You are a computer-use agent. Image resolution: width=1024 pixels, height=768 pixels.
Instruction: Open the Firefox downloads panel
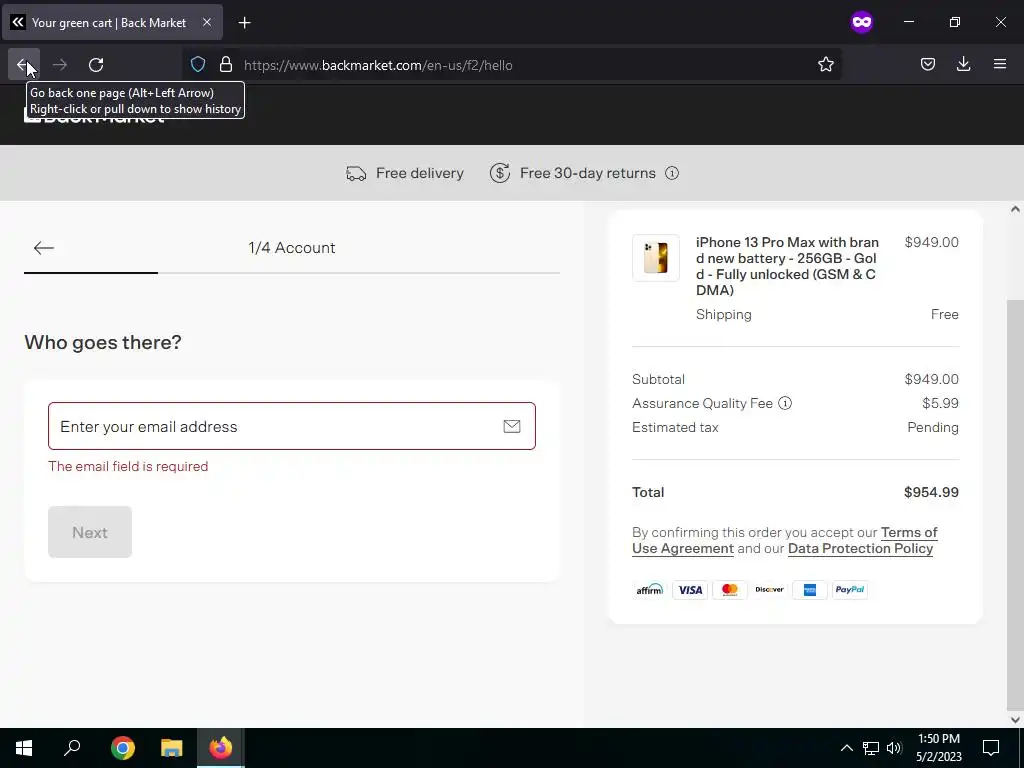pyautogui.click(x=963, y=65)
